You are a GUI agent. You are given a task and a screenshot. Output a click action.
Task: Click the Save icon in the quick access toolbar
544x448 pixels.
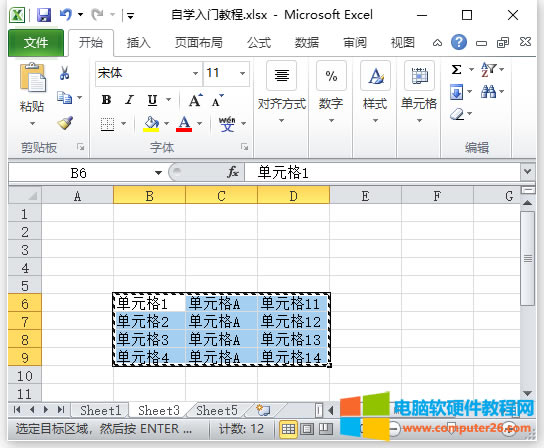click(44, 15)
